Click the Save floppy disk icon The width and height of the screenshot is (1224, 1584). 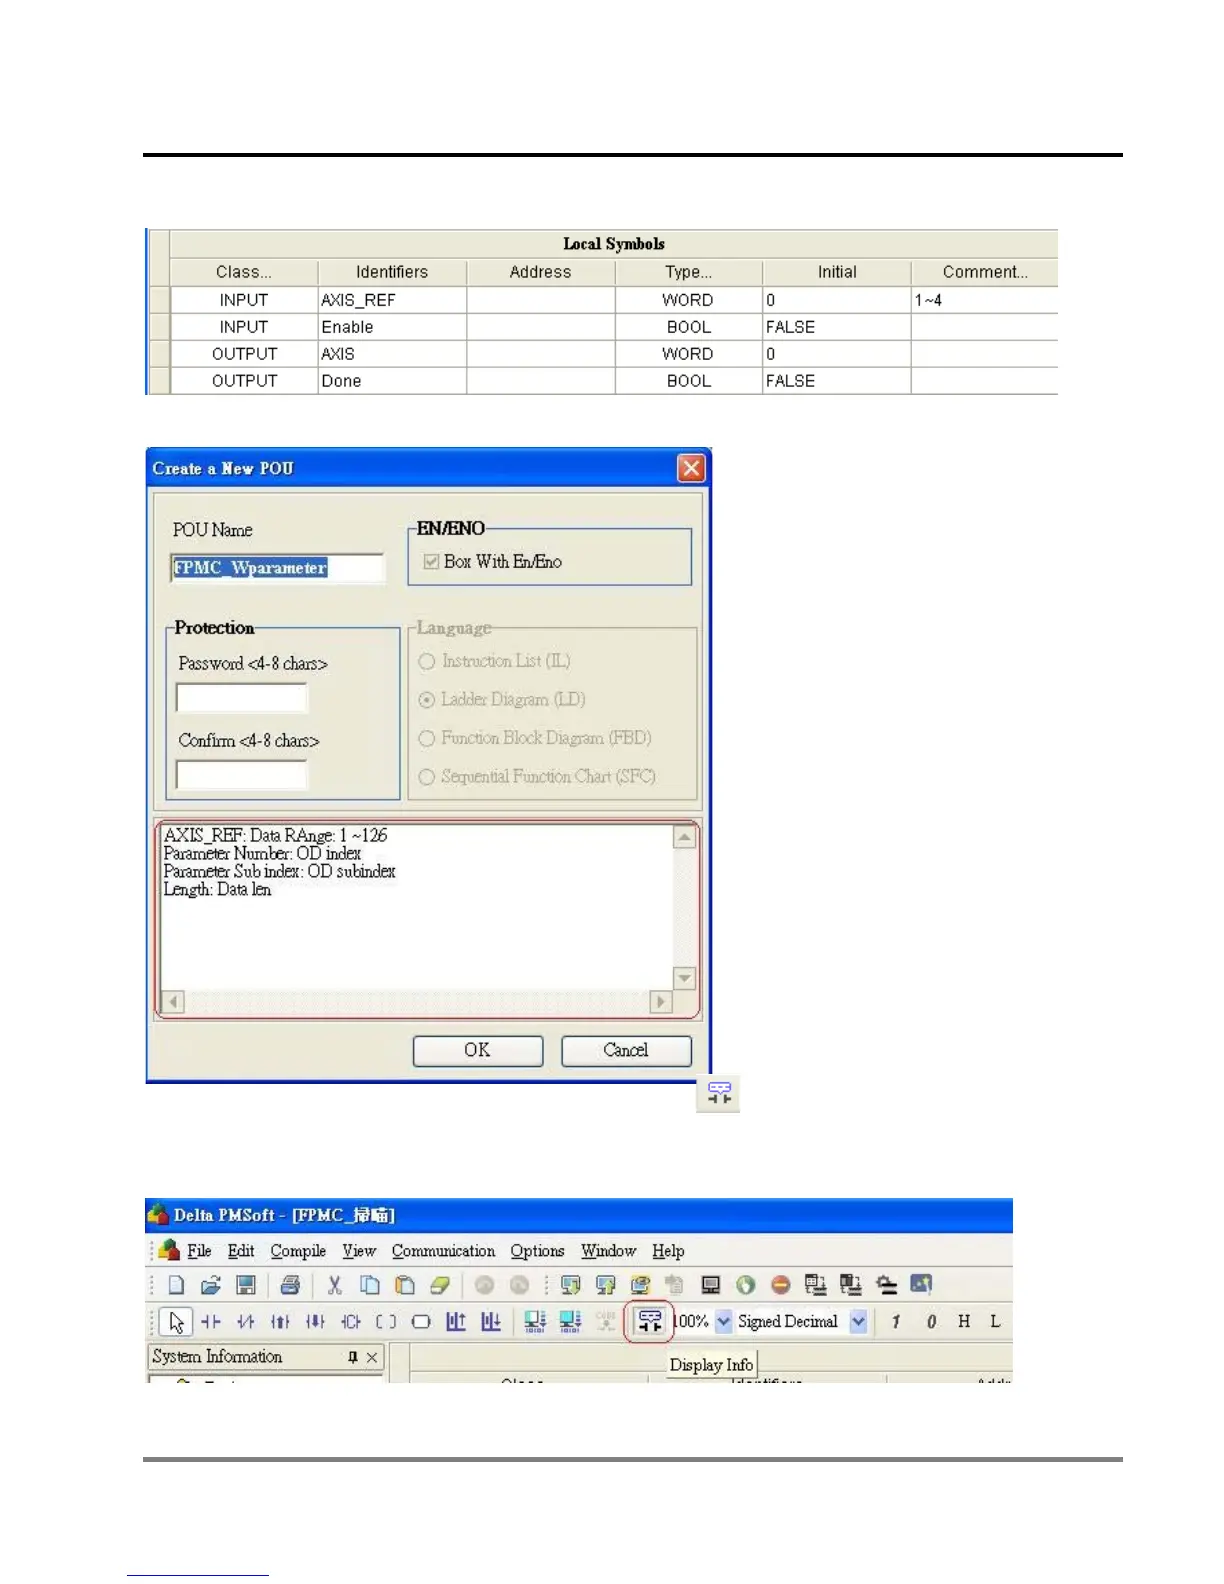click(x=246, y=1285)
